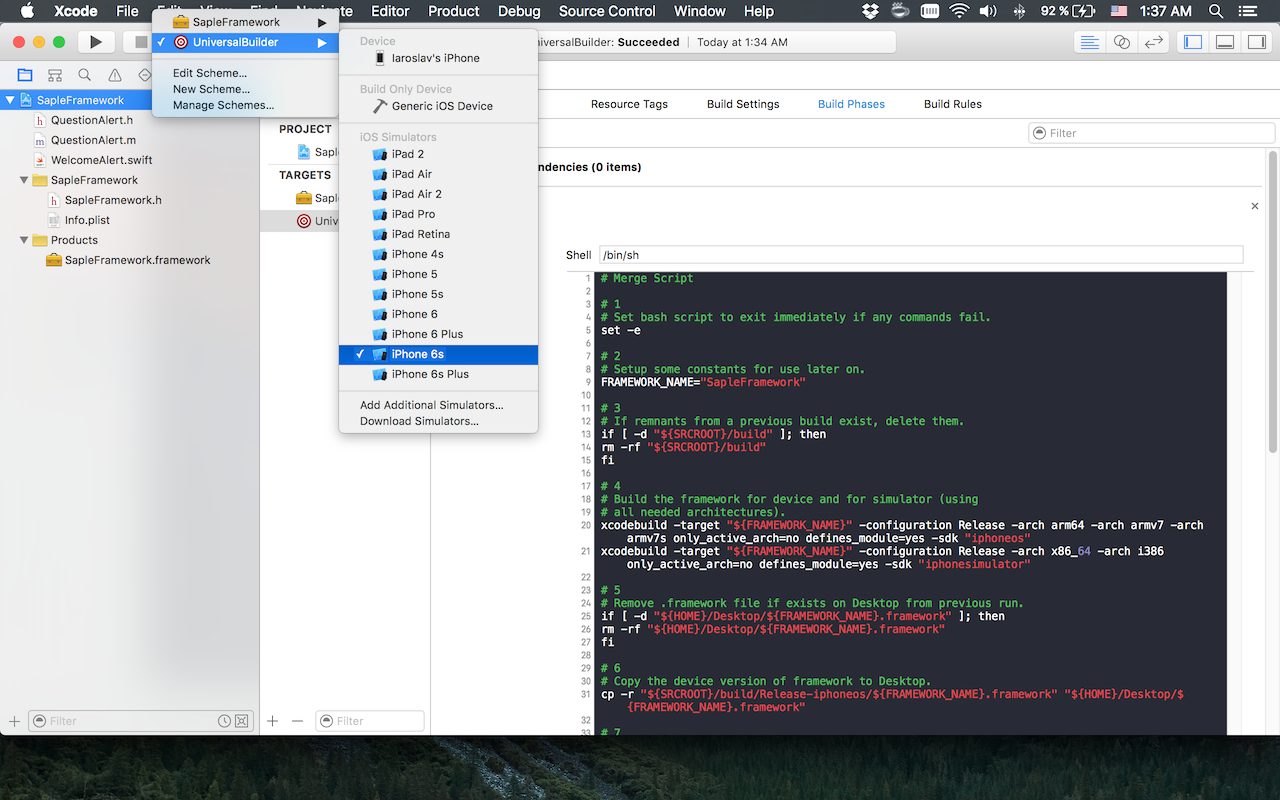The width and height of the screenshot is (1280, 800).
Task: Click Edit Scheme…
Action: pos(245,73)
